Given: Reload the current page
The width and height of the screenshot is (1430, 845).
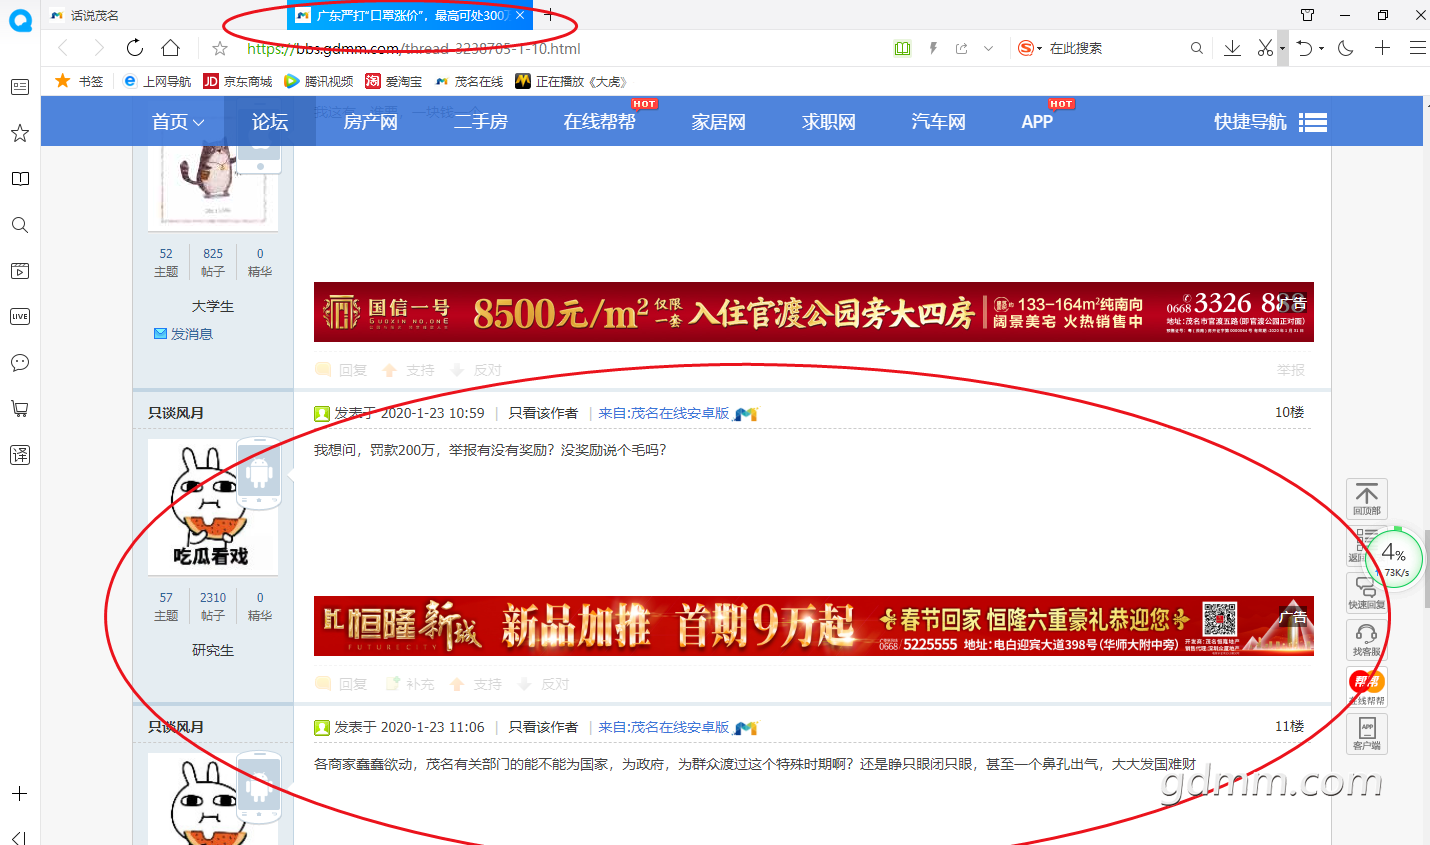Looking at the screenshot, I should 135,48.
